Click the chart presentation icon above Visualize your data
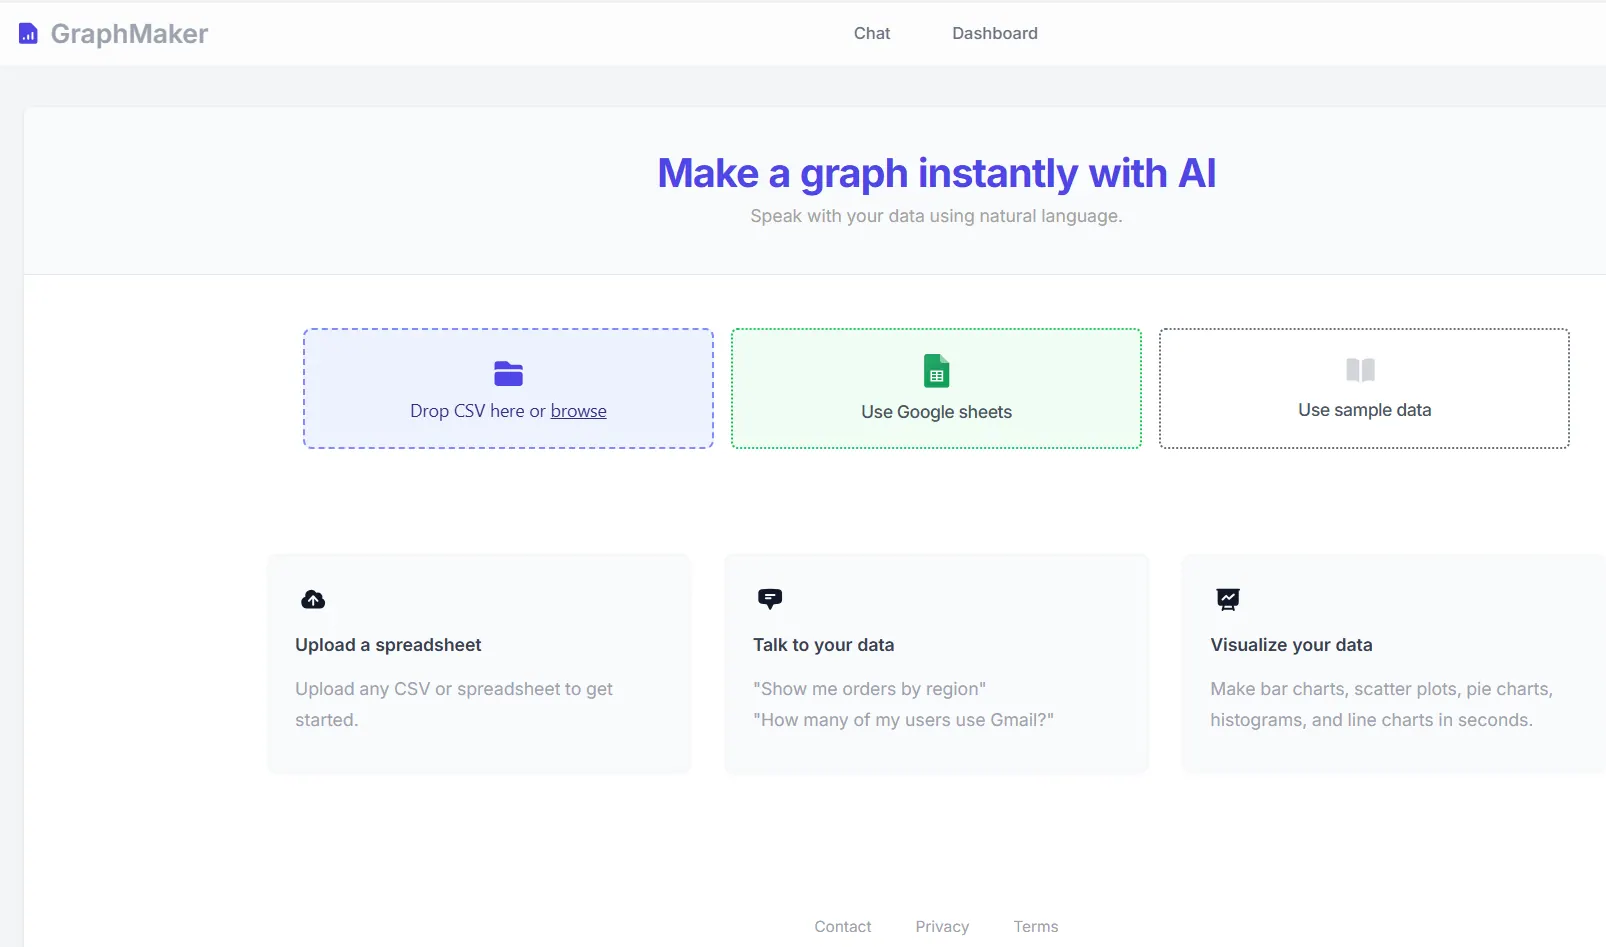This screenshot has height=947, width=1606. [x=1228, y=599]
